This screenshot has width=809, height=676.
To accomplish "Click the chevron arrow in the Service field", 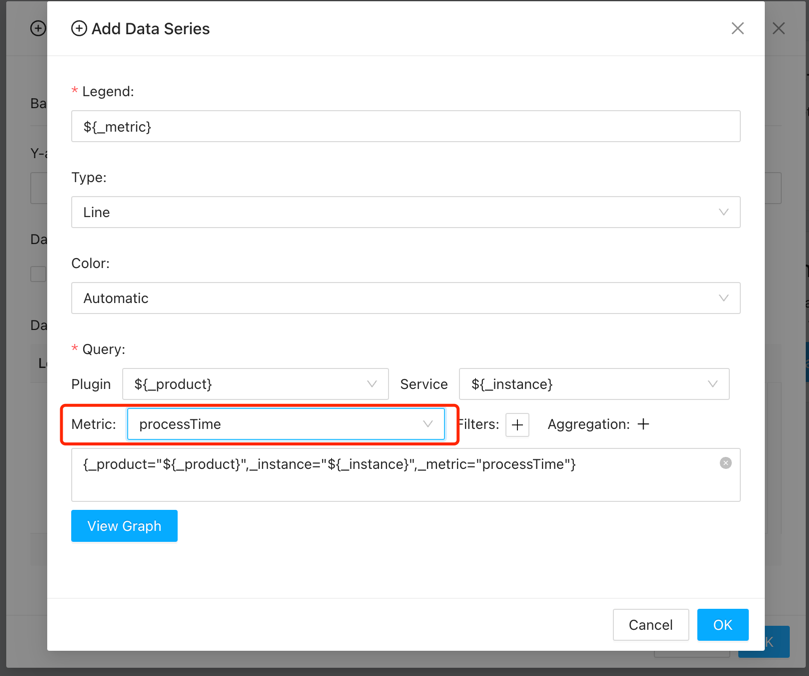I will pos(712,384).
